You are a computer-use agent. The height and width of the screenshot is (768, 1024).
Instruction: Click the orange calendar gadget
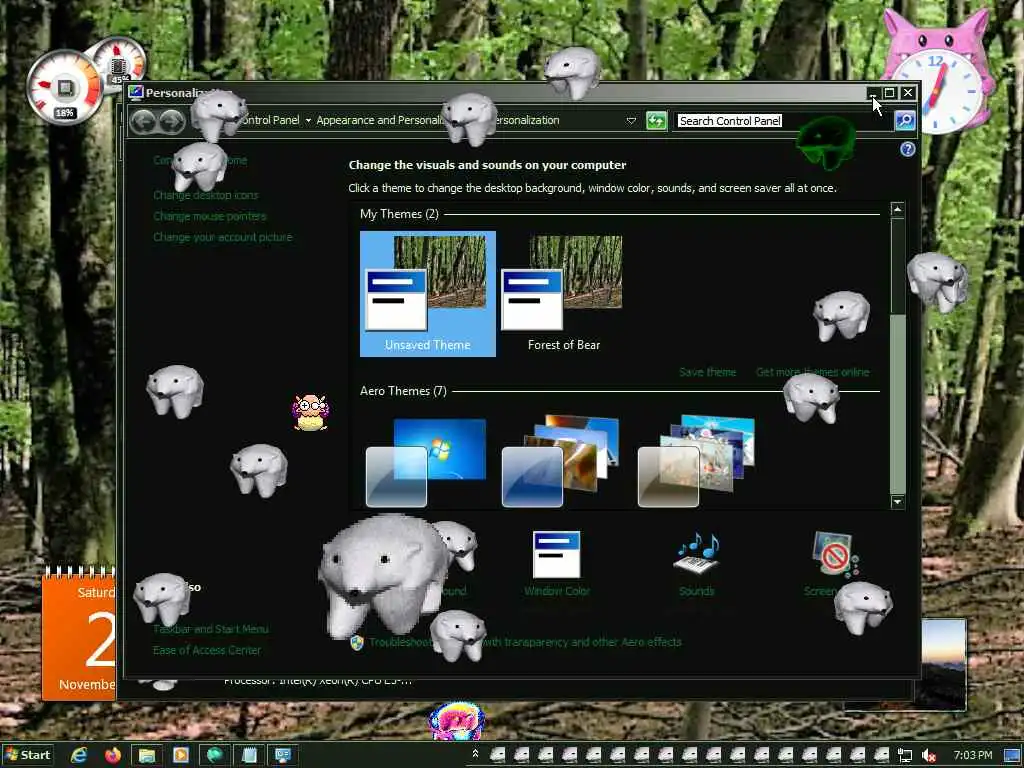[x=78, y=633]
